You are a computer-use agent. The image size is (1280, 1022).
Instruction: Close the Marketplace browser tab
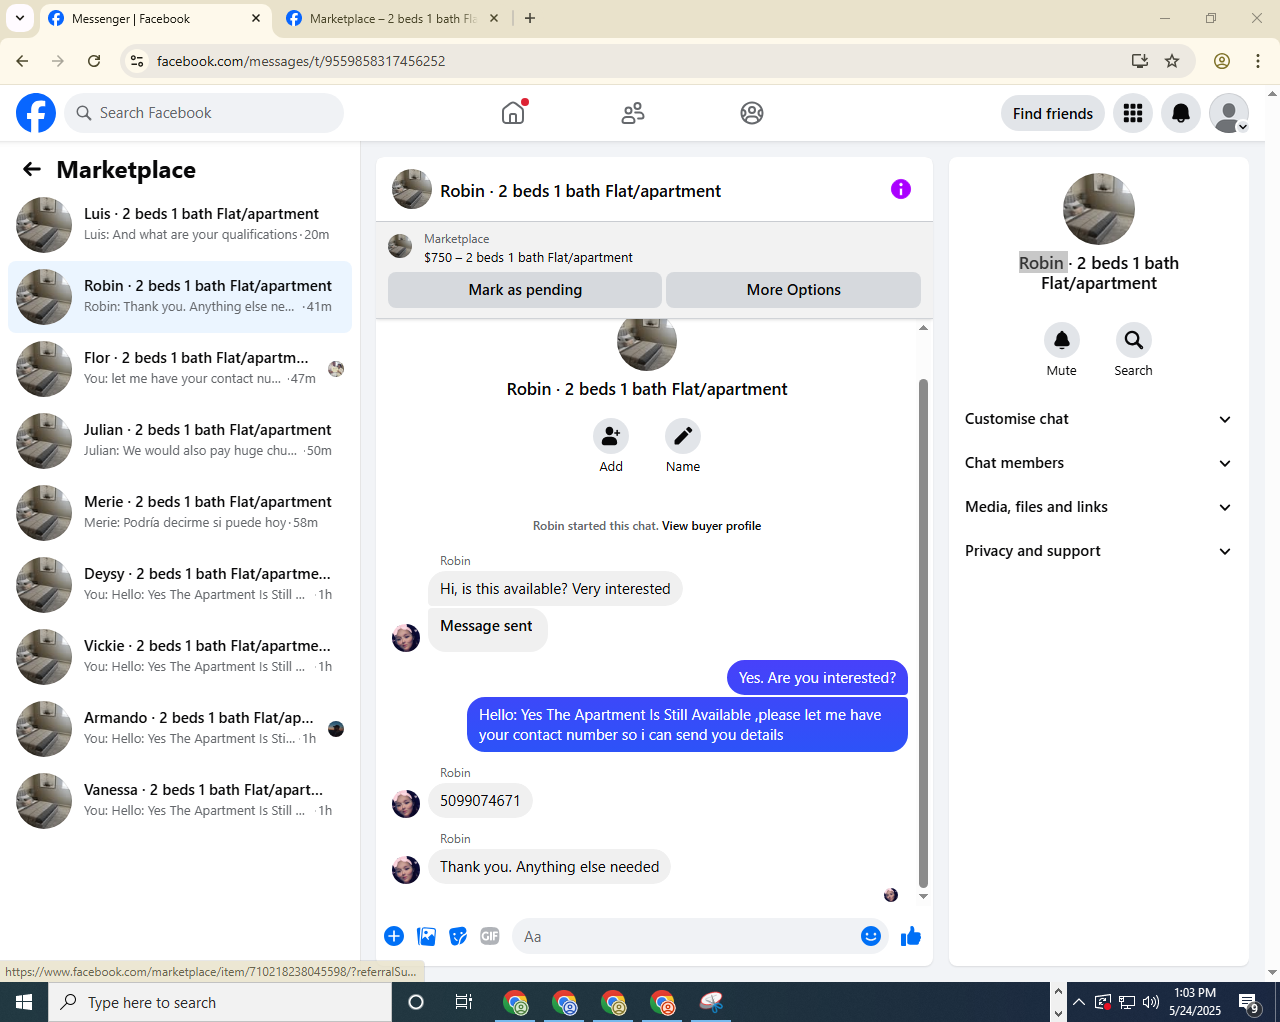(x=493, y=18)
